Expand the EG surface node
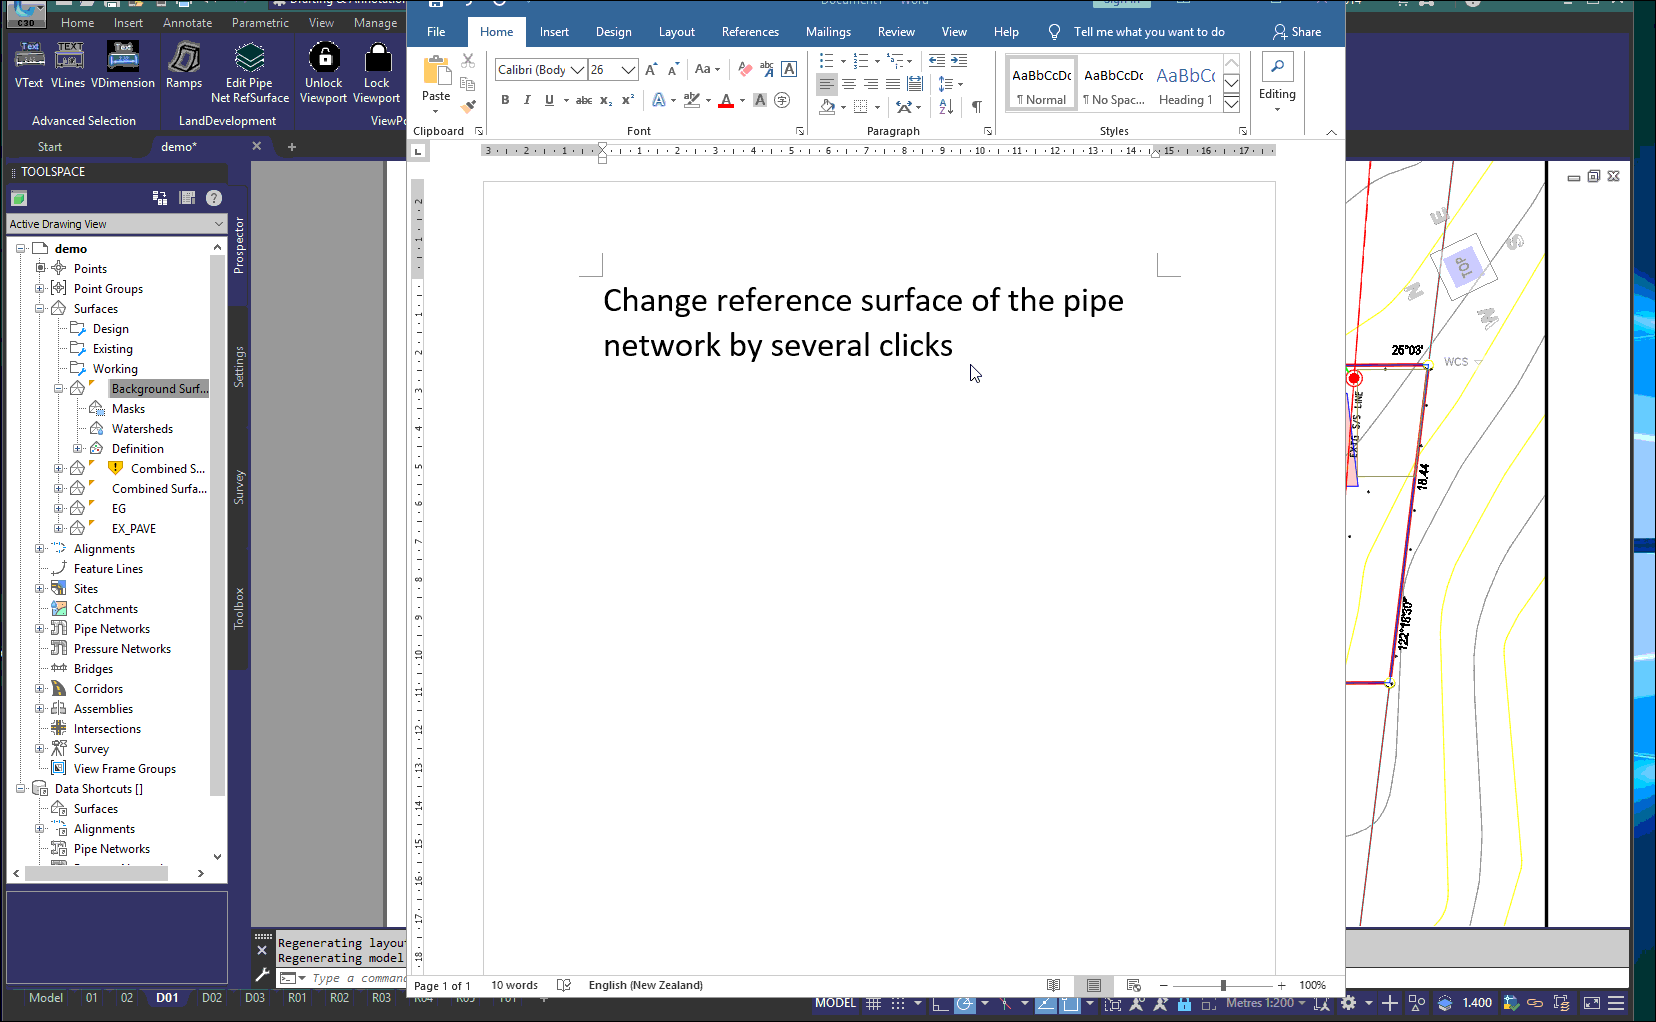 58,509
